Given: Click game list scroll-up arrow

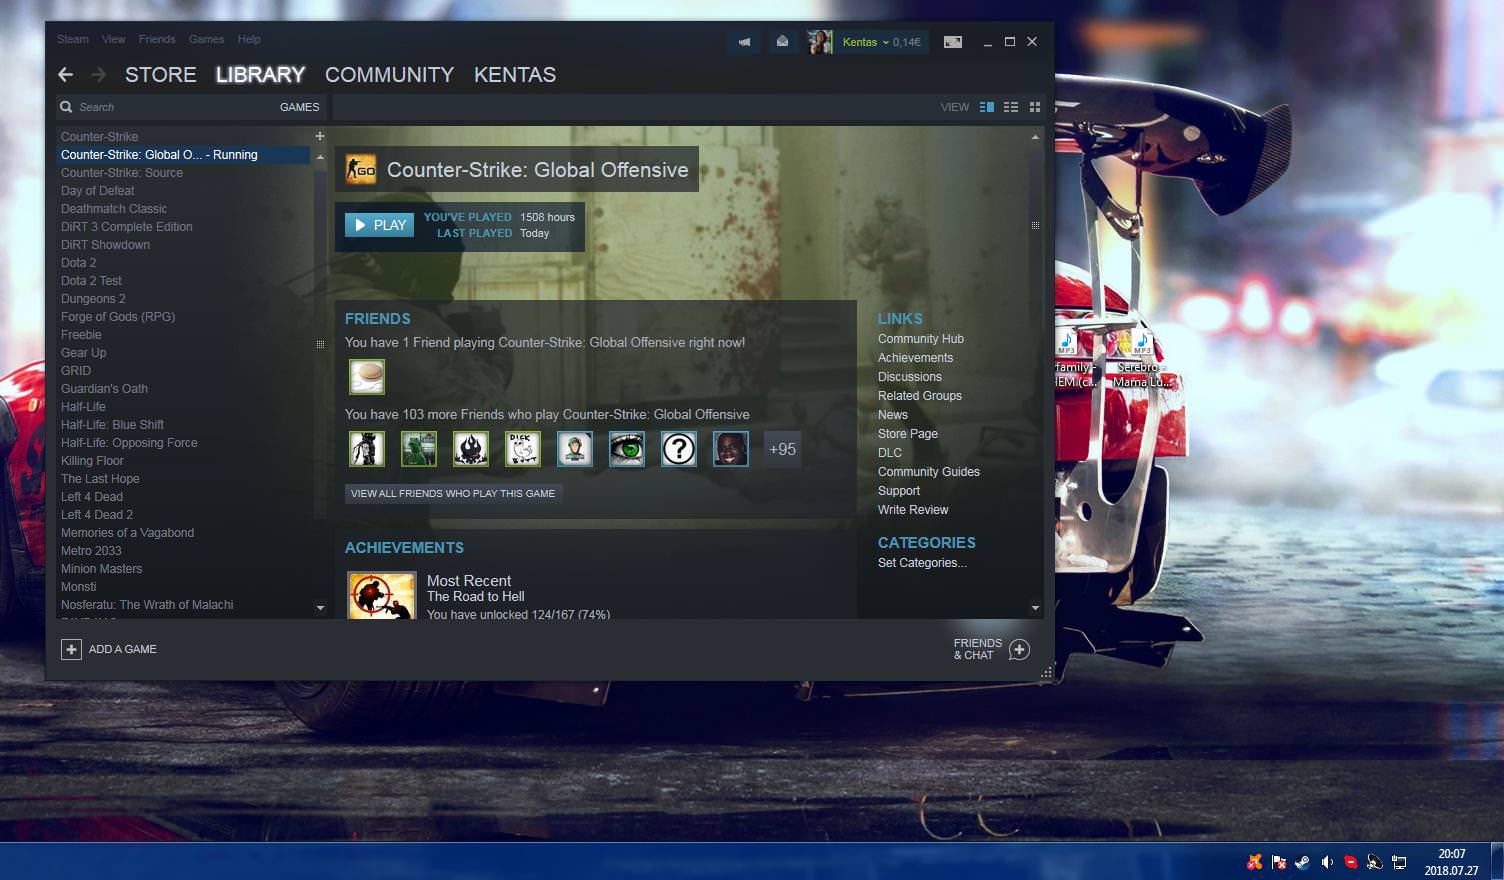Looking at the screenshot, I should [320, 157].
